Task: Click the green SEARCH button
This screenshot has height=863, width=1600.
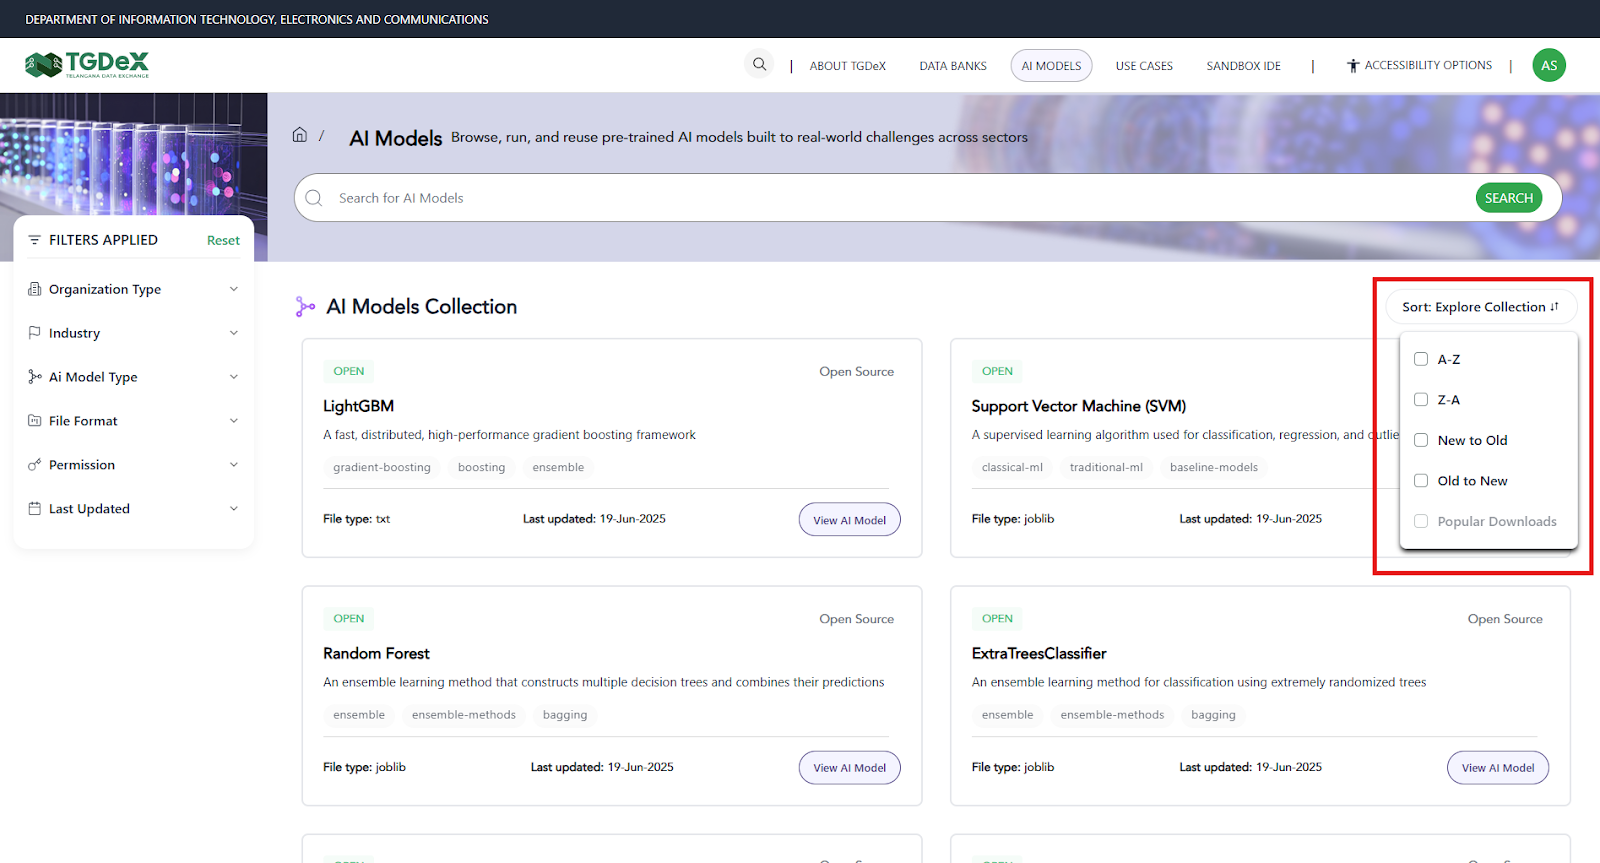Action: pos(1508,198)
